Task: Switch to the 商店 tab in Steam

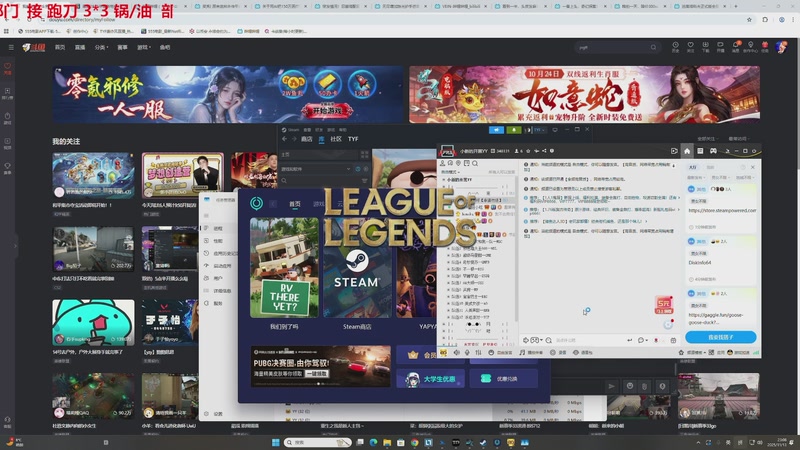Action: coord(307,139)
